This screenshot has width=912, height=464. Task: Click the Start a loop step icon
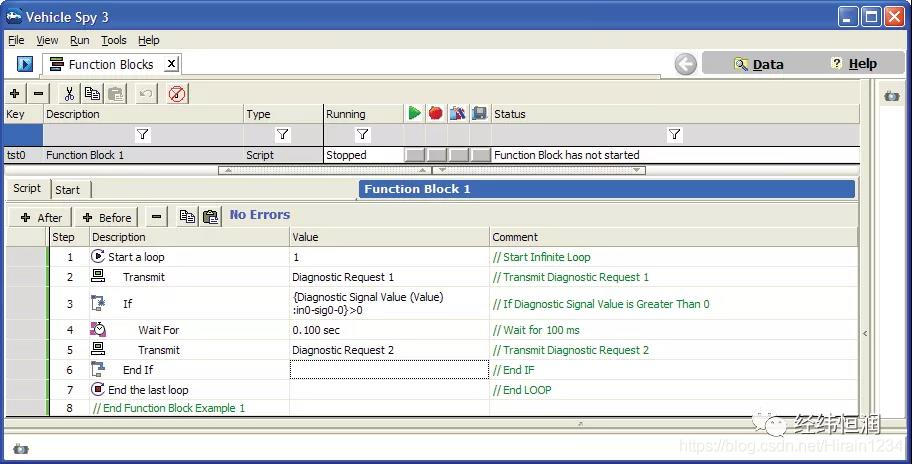[98, 256]
